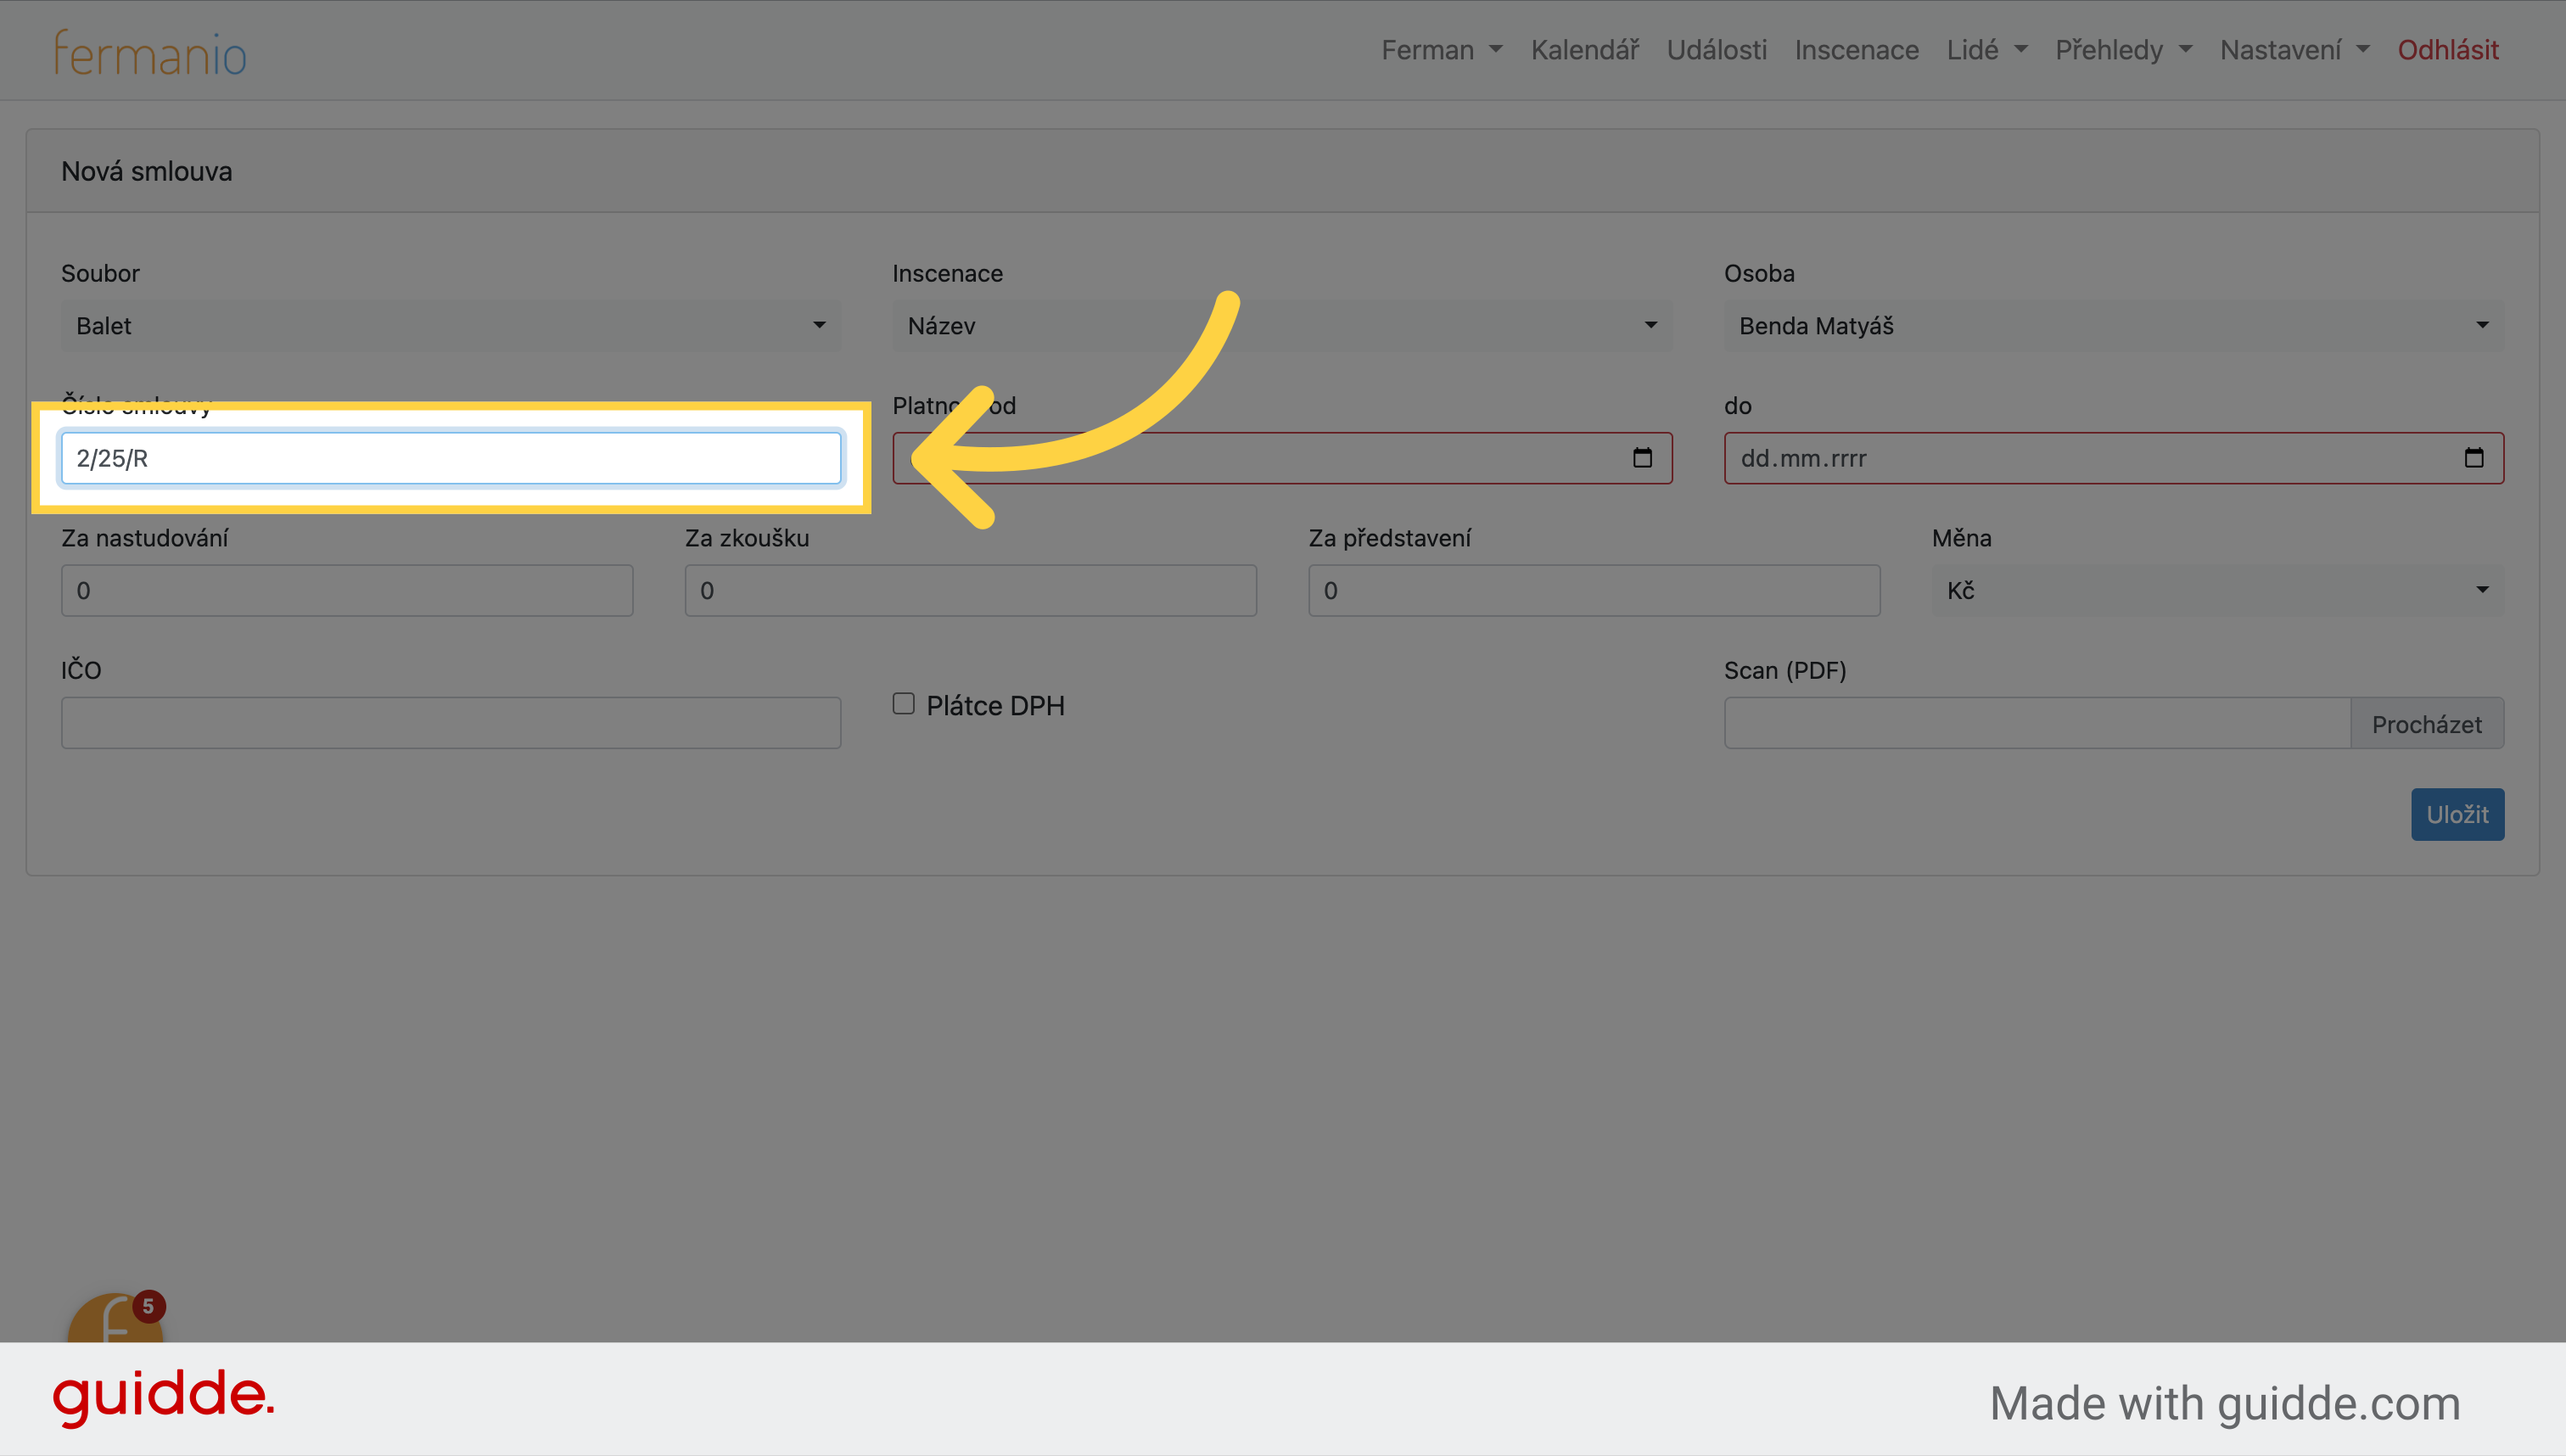Image resolution: width=2566 pixels, height=1456 pixels.
Task: Click the Platnost od date field
Action: tap(1282, 458)
